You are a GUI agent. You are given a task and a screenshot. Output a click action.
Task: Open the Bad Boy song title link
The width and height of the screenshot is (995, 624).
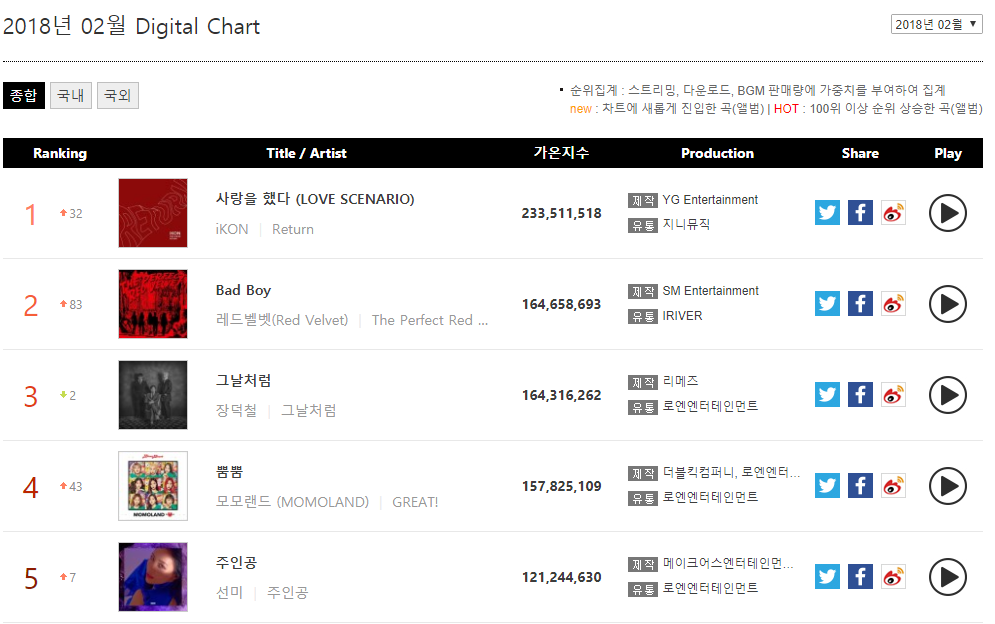click(243, 290)
